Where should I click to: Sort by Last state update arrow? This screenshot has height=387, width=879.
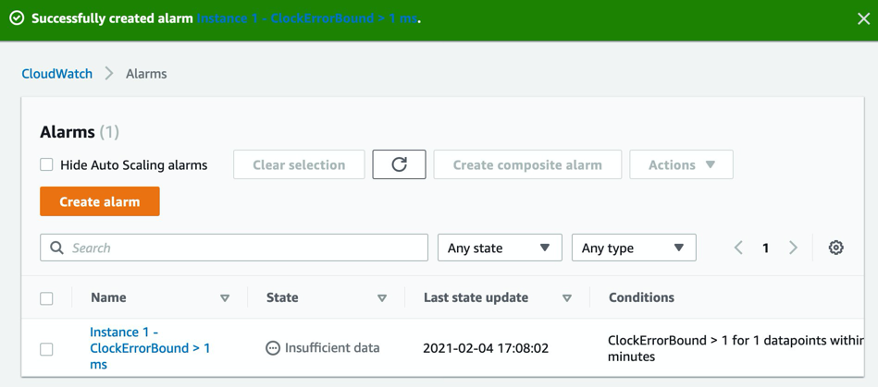(567, 298)
